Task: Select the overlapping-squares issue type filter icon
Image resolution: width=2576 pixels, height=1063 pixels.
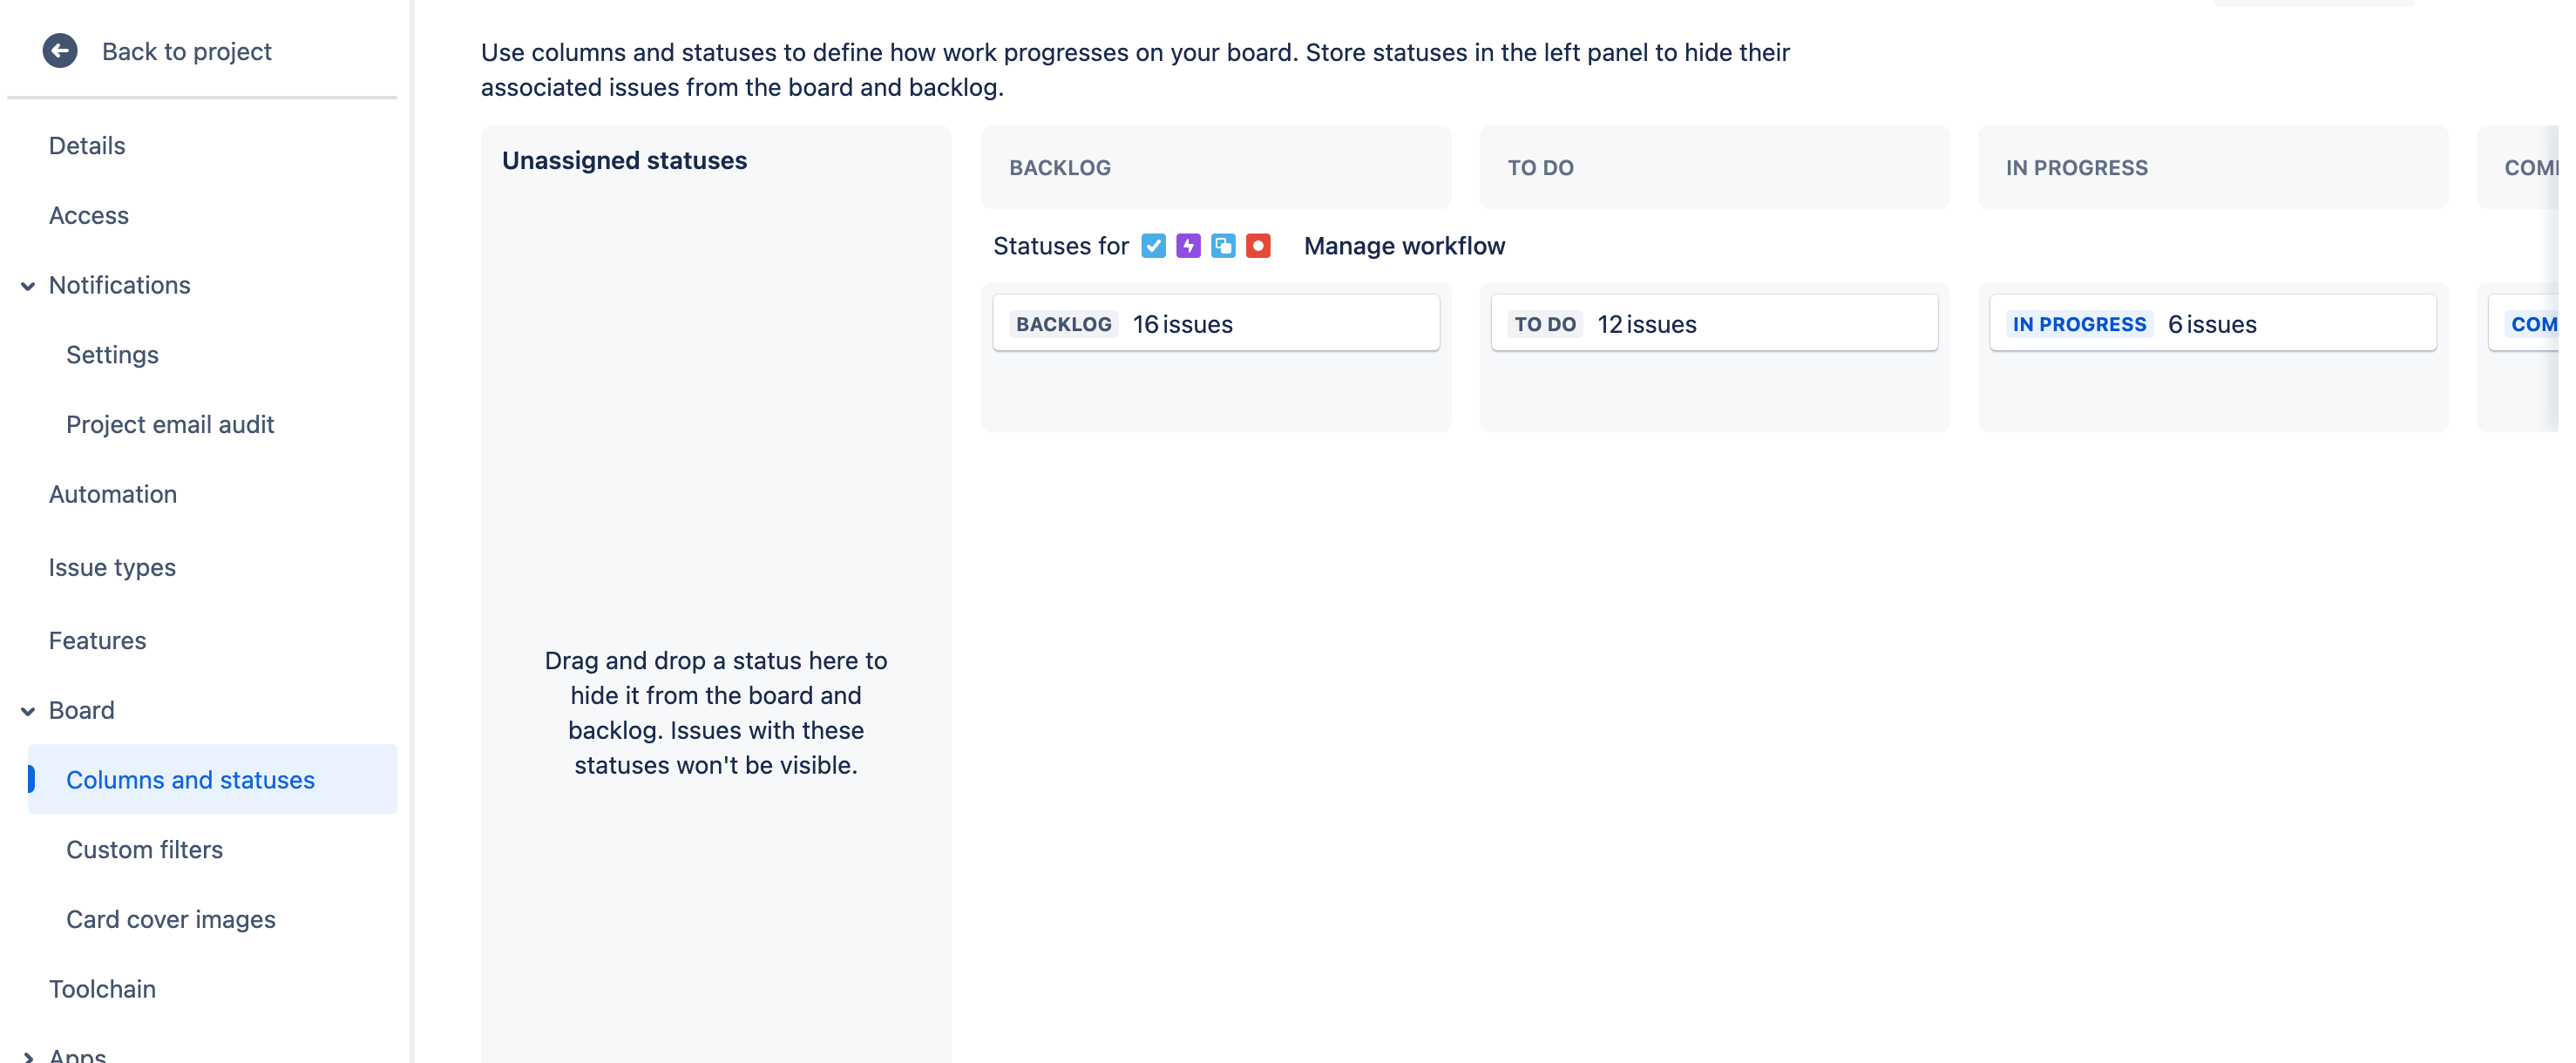Action: (x=1223, y=245)
